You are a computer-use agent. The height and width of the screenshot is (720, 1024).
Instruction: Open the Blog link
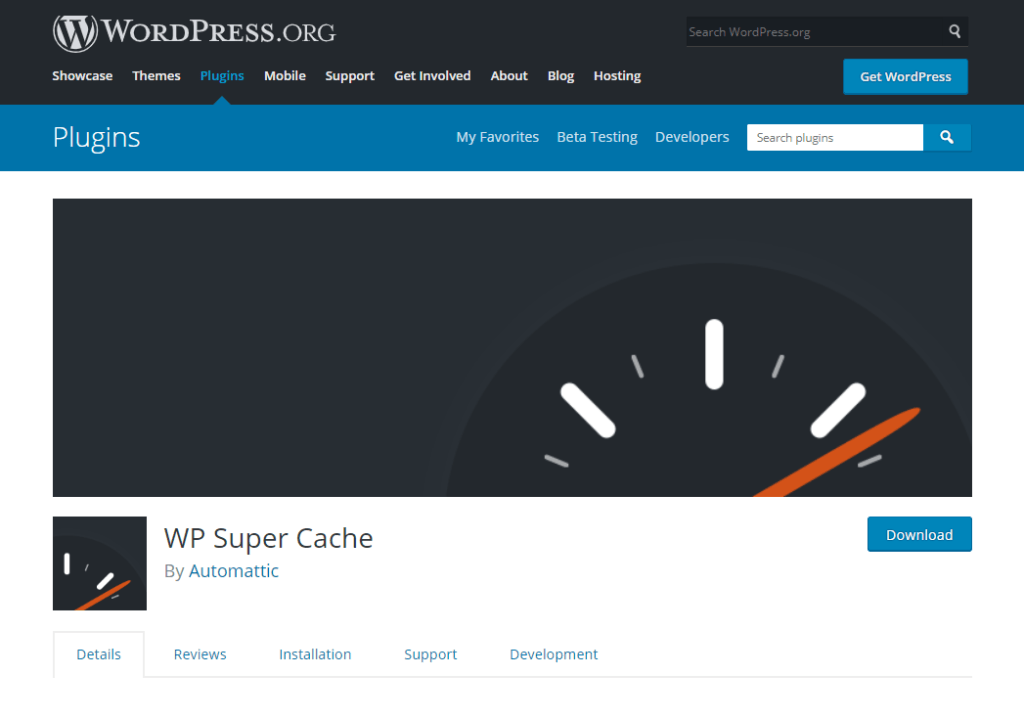[x=560, y=76]
